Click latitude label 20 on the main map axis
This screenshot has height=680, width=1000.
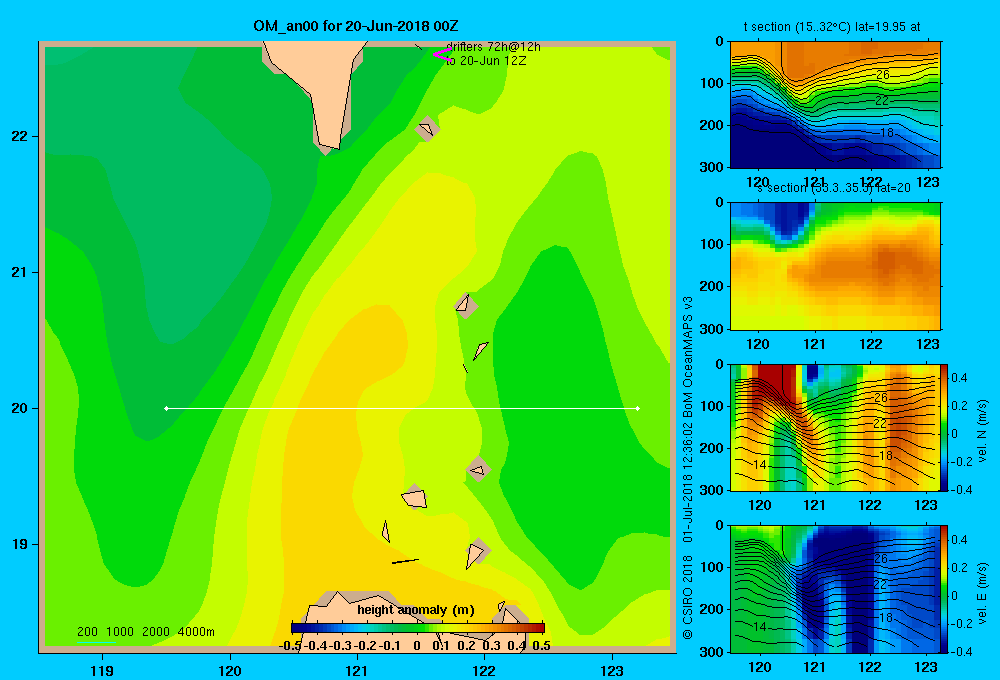click(x=19, y=408)
